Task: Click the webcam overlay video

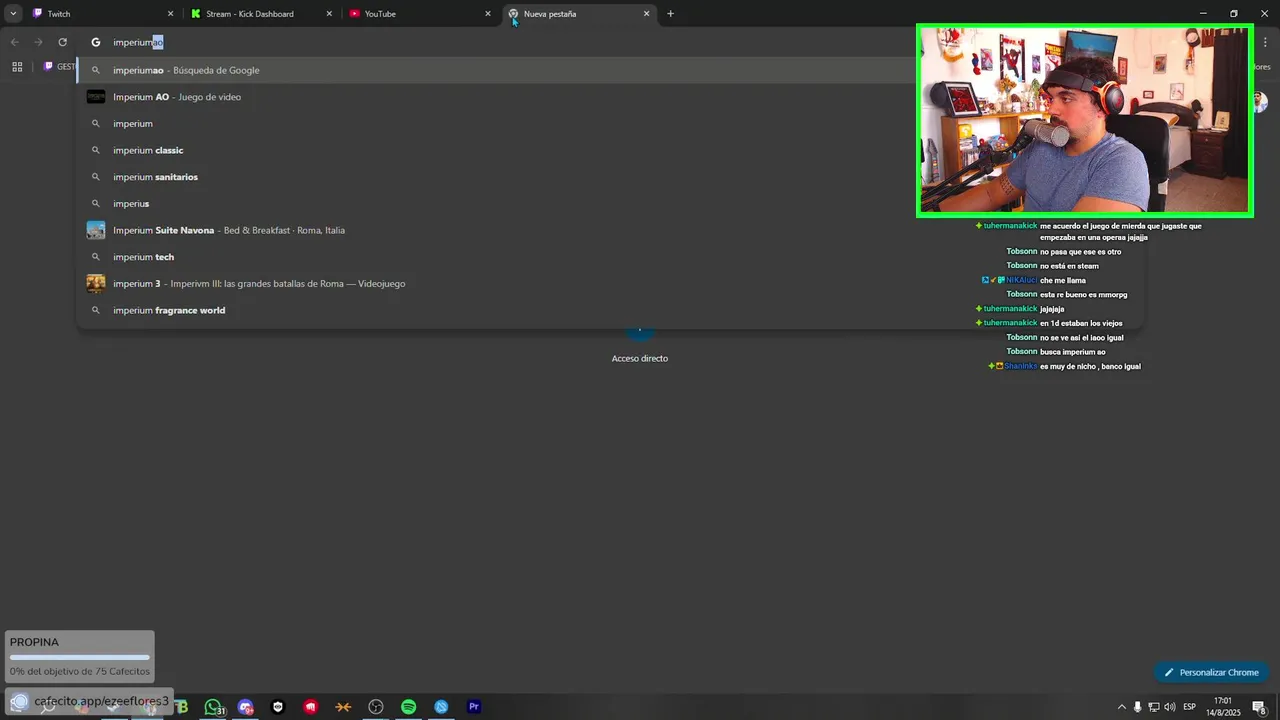Action: point(1085,121)
